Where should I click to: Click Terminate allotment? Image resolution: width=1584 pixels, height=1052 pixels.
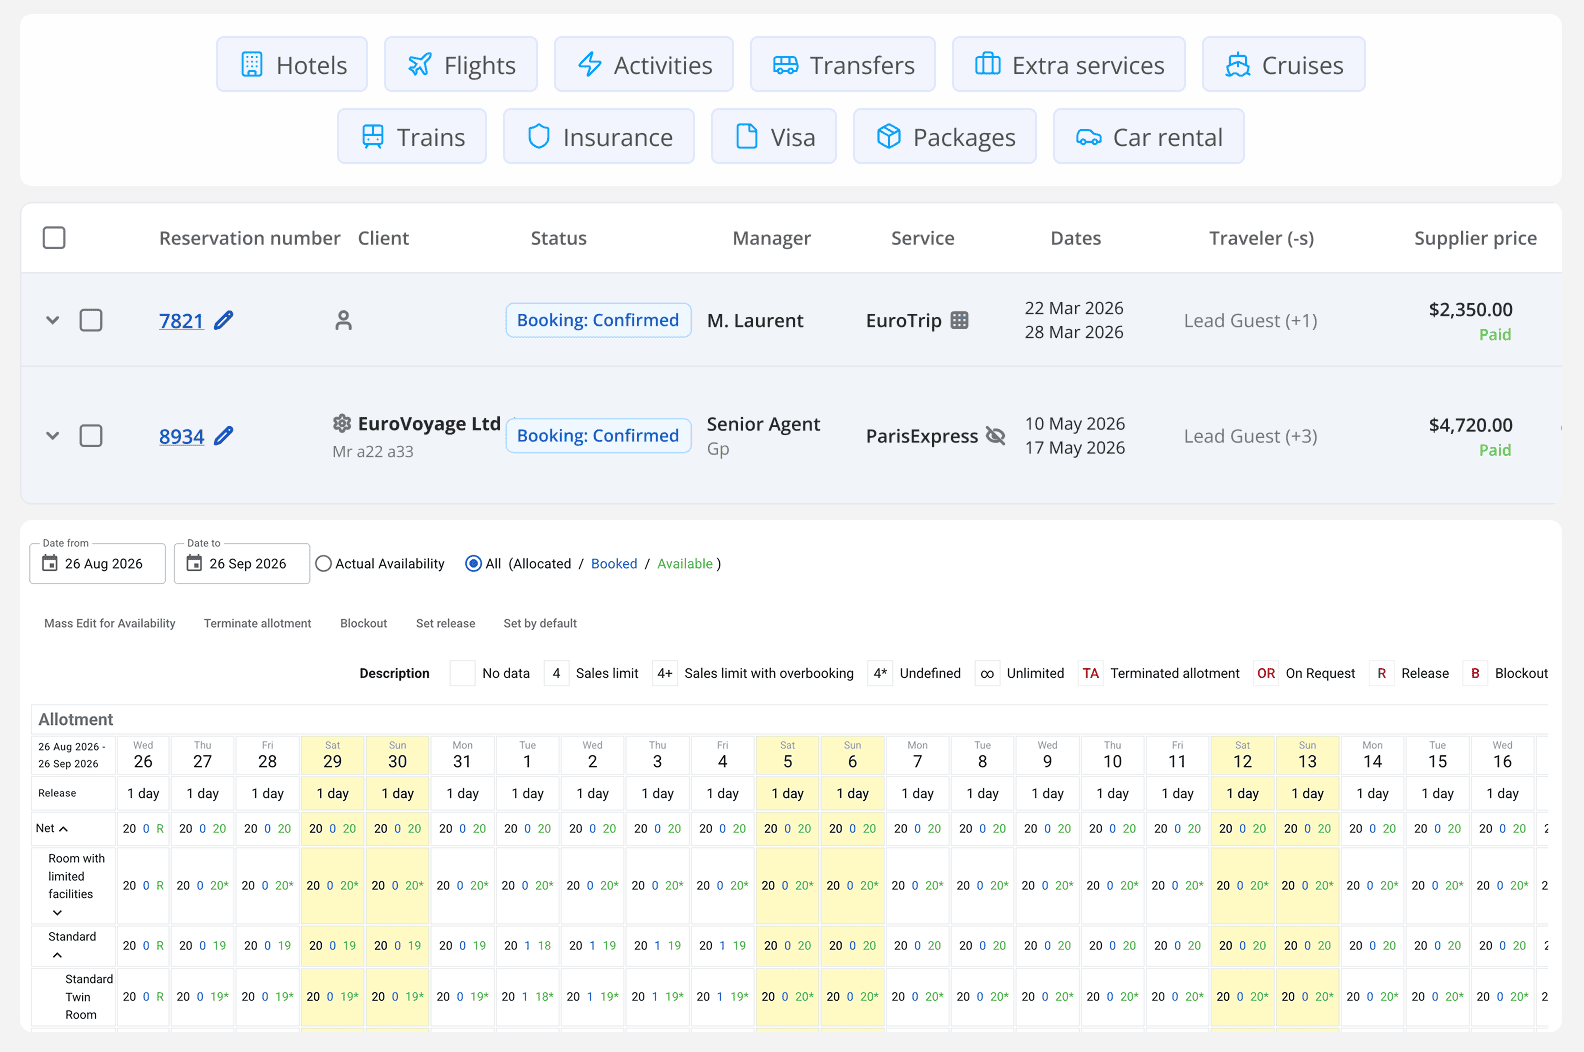click(258, 623)
